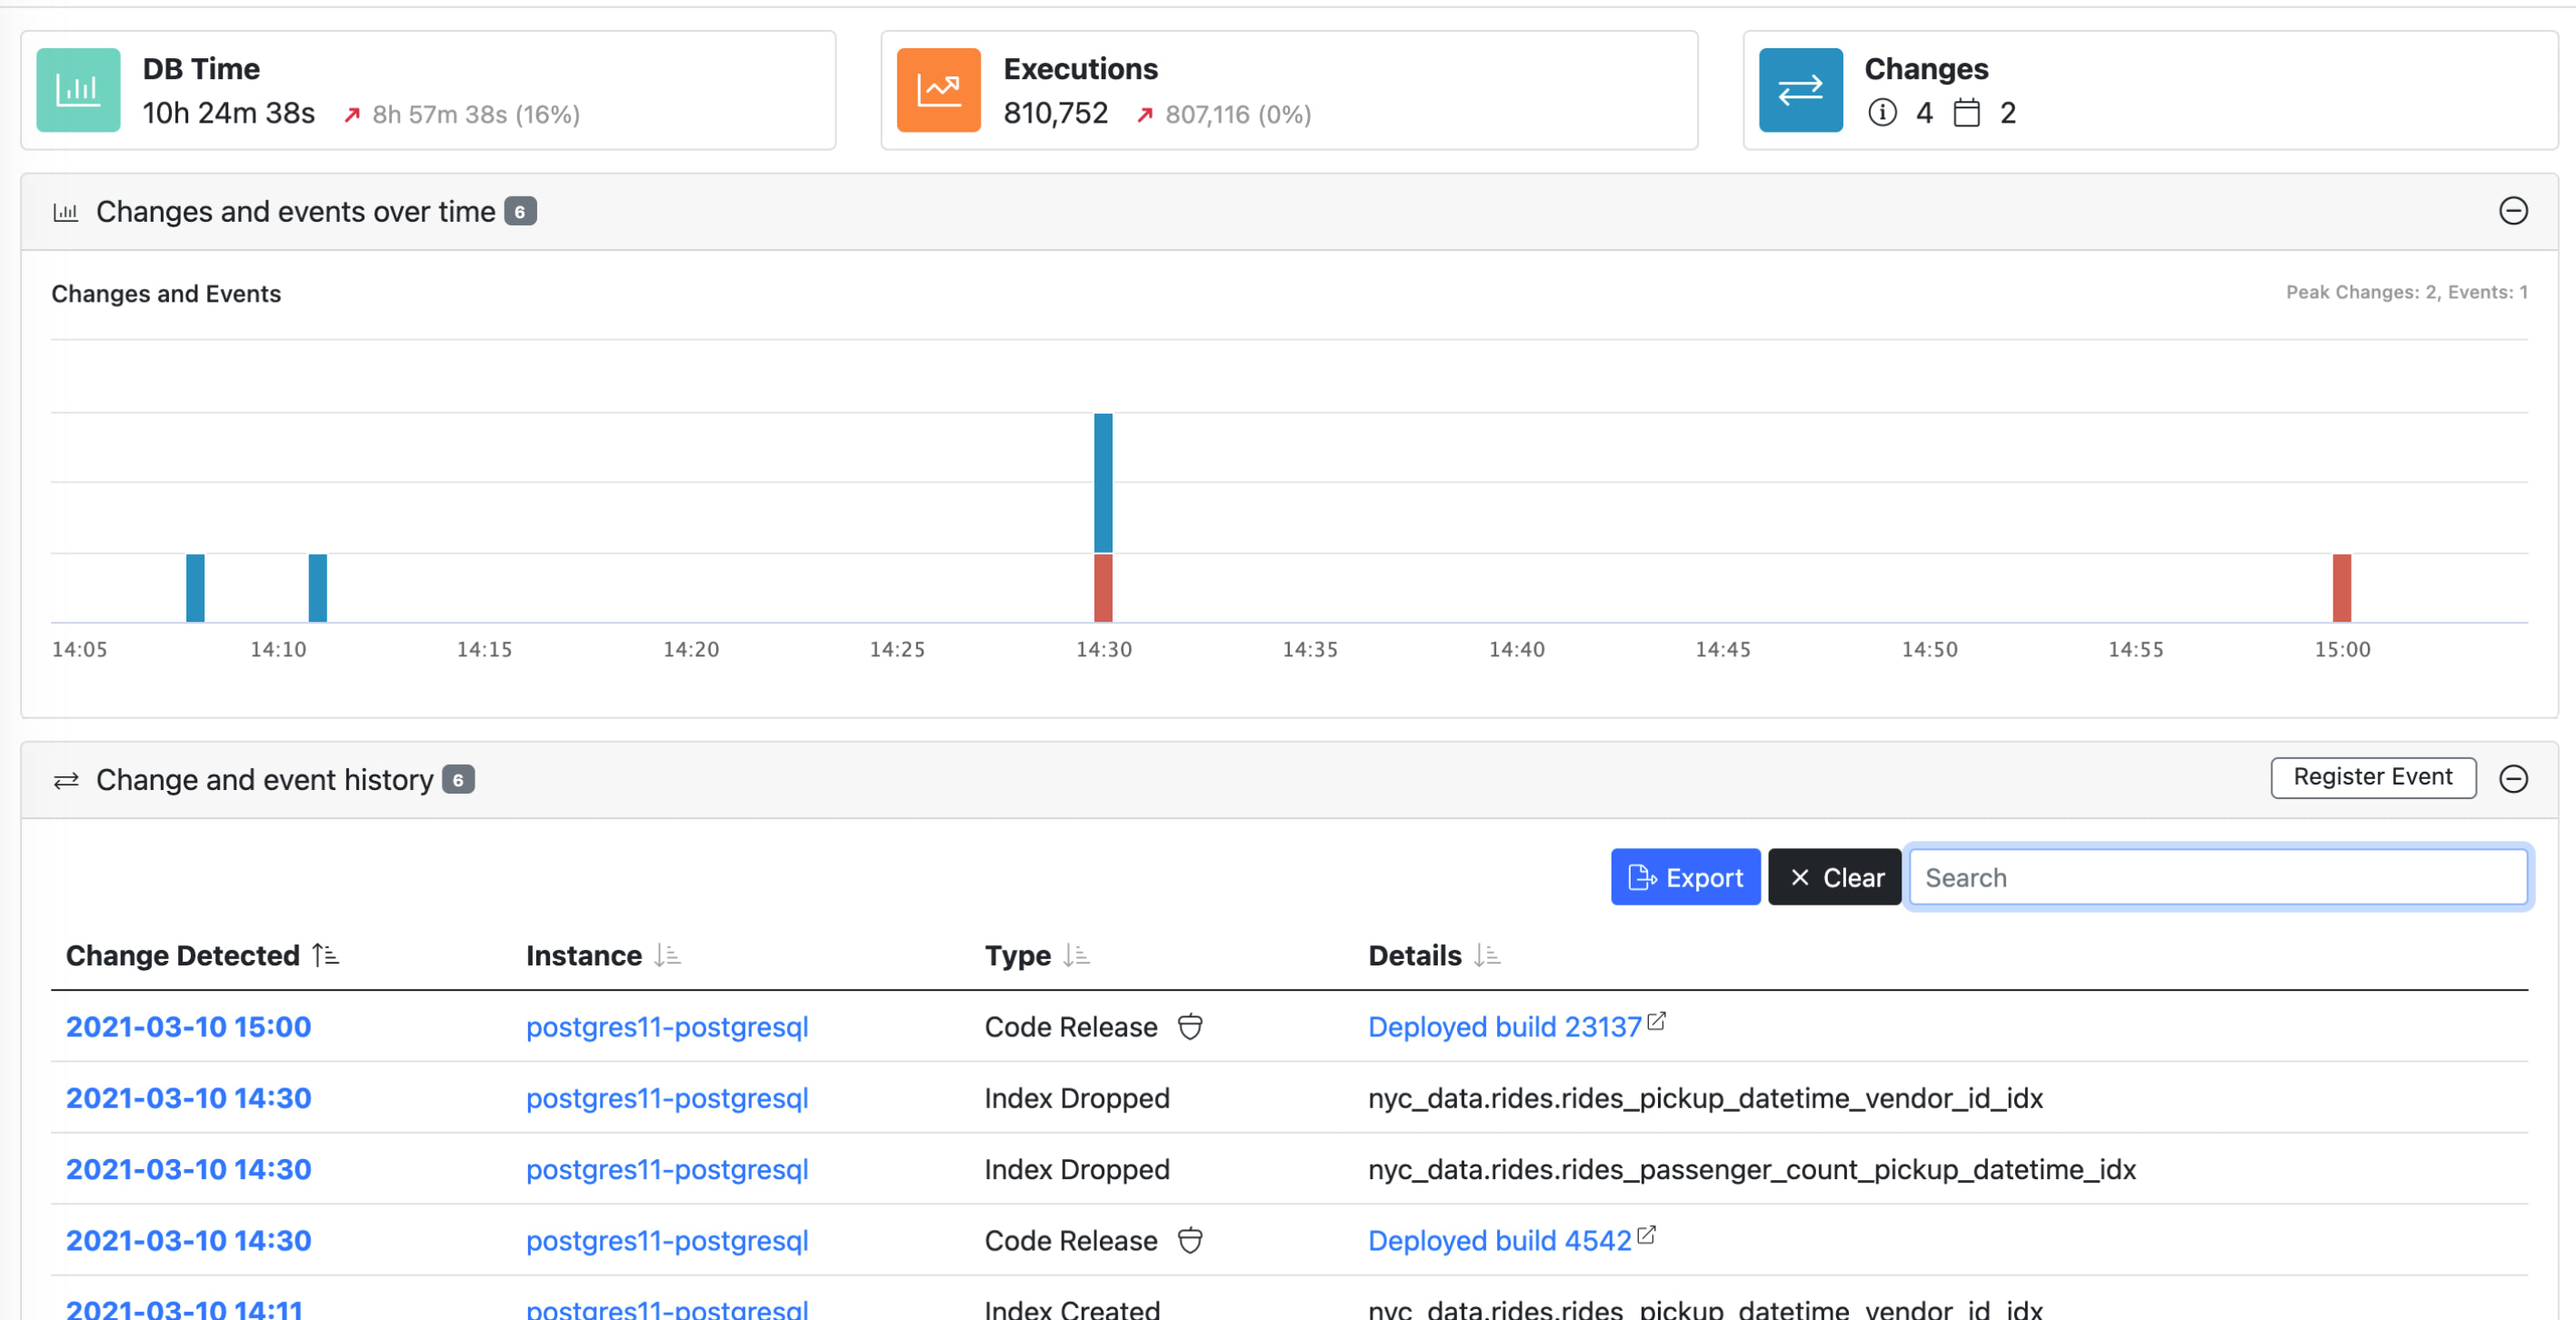Screen dimensions: 2576x1320
Task: Click the calendar icon in the Changes card
Action: point(1967,113)
